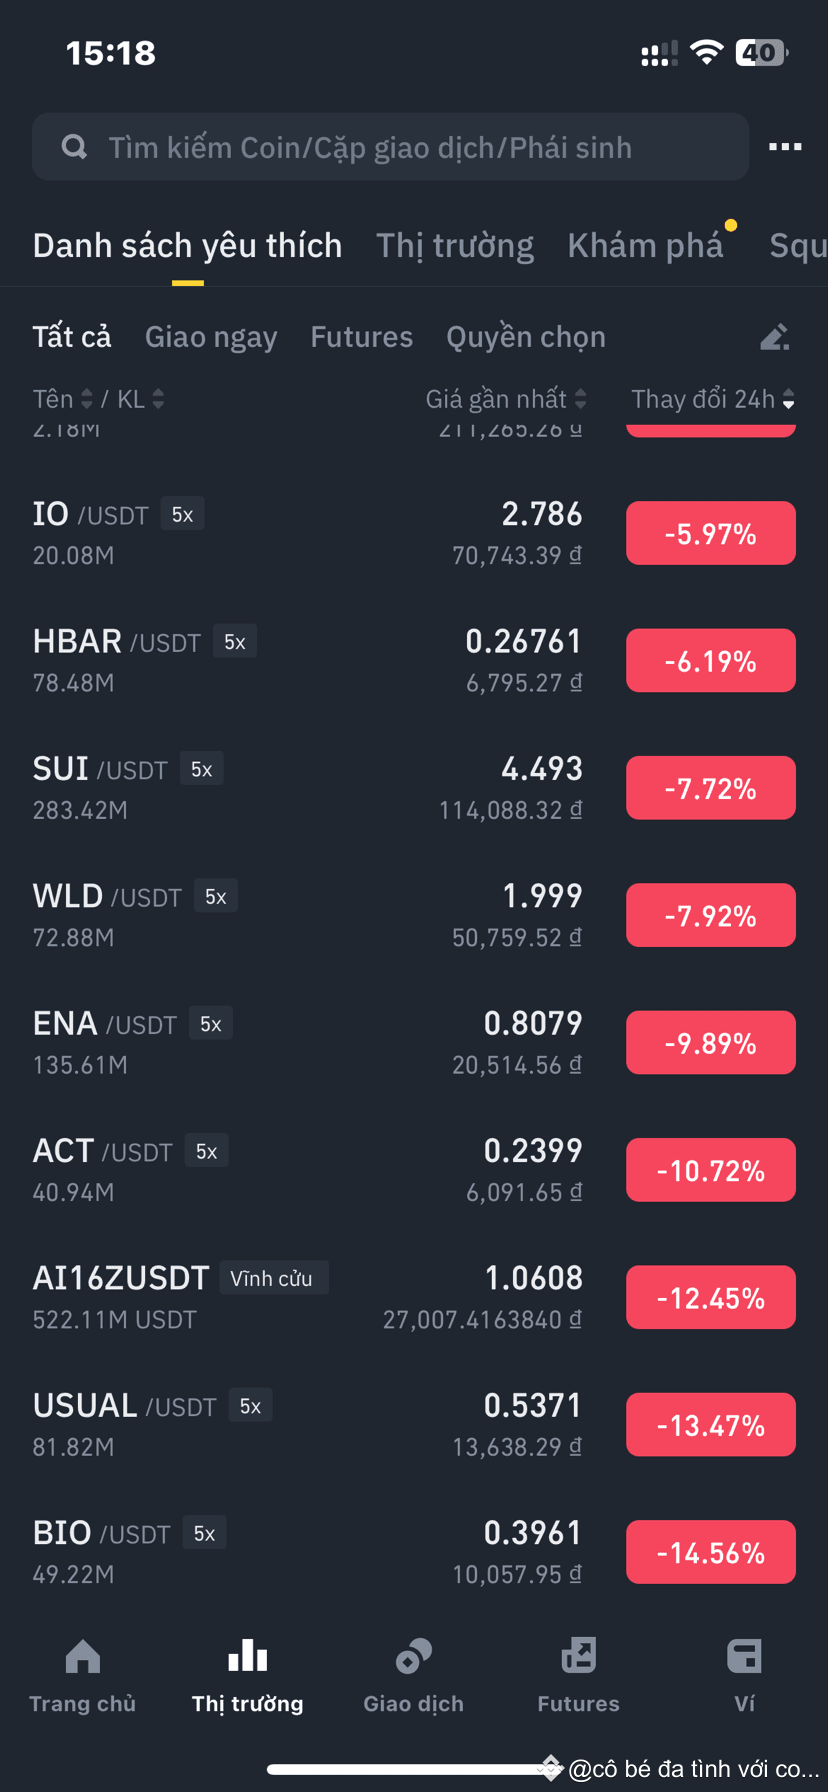Select the Quyền chọn filter tab
This screenshot has width=828, height=1792.
[x=526, y=337]
